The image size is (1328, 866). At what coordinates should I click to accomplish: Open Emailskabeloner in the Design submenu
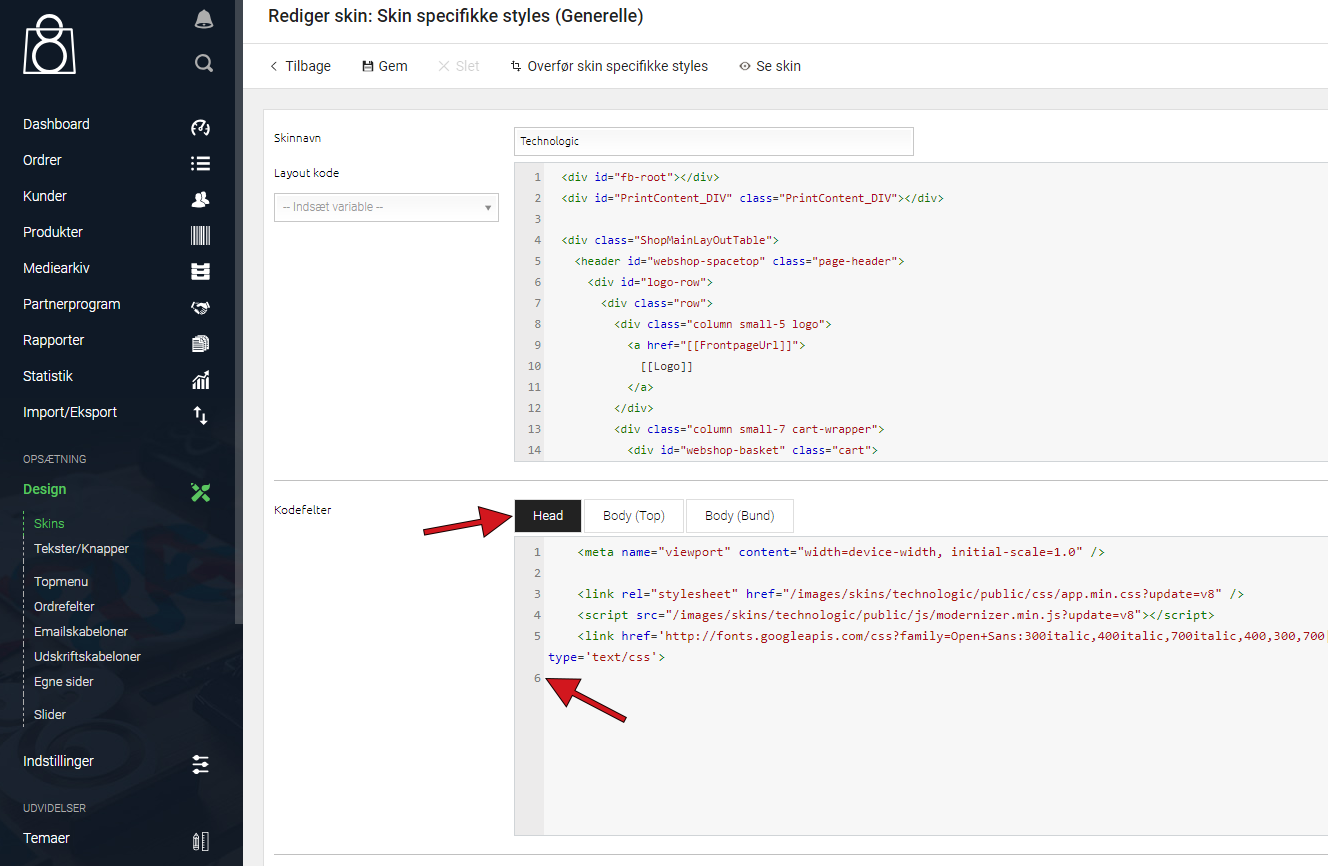81,631
